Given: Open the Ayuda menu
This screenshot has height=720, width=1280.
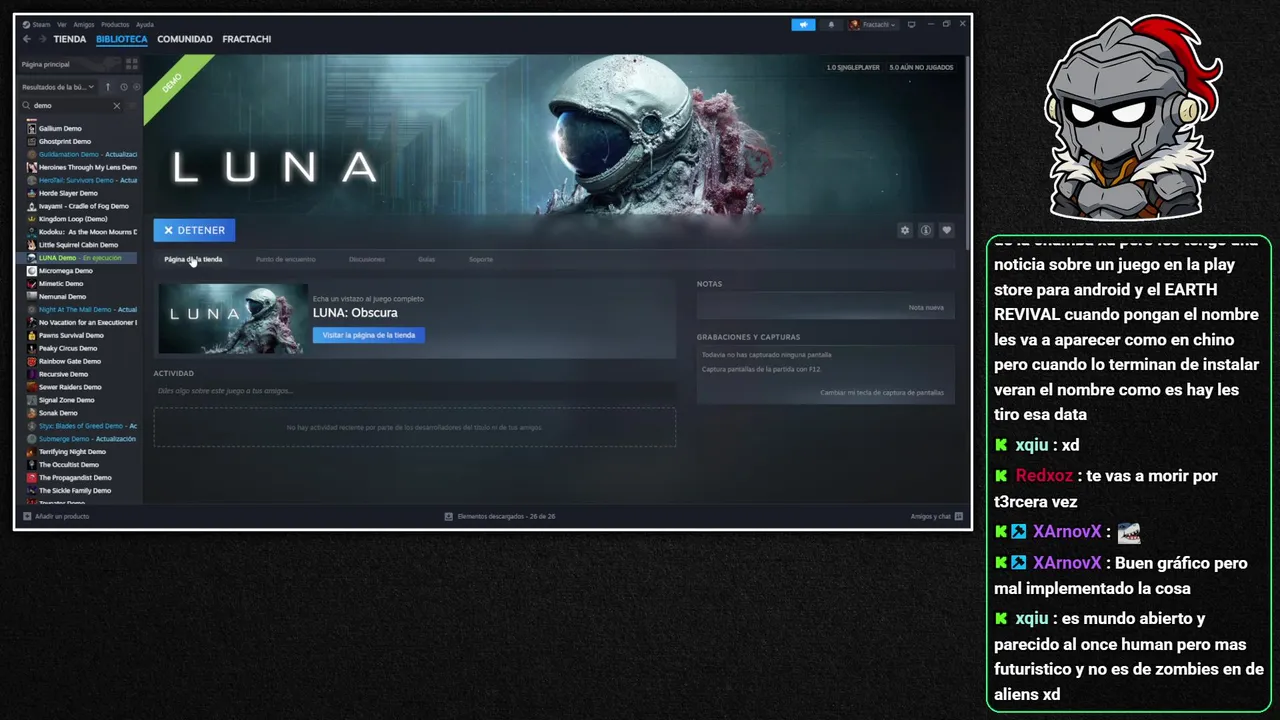Looking at the screenshot, I should [145, 24].
